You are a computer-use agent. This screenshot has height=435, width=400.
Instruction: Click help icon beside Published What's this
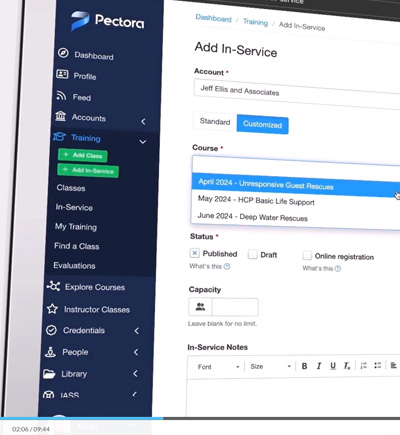point(227,266)
